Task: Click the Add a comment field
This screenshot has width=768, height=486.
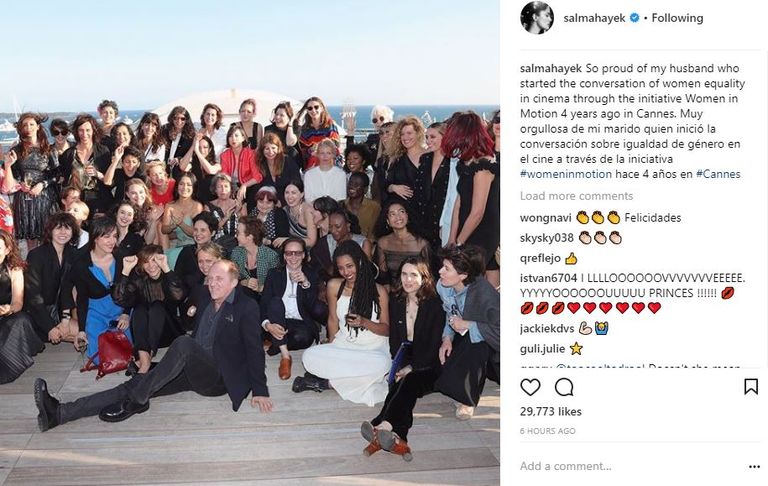Action: pyautogui.click(x=629, y=466)
